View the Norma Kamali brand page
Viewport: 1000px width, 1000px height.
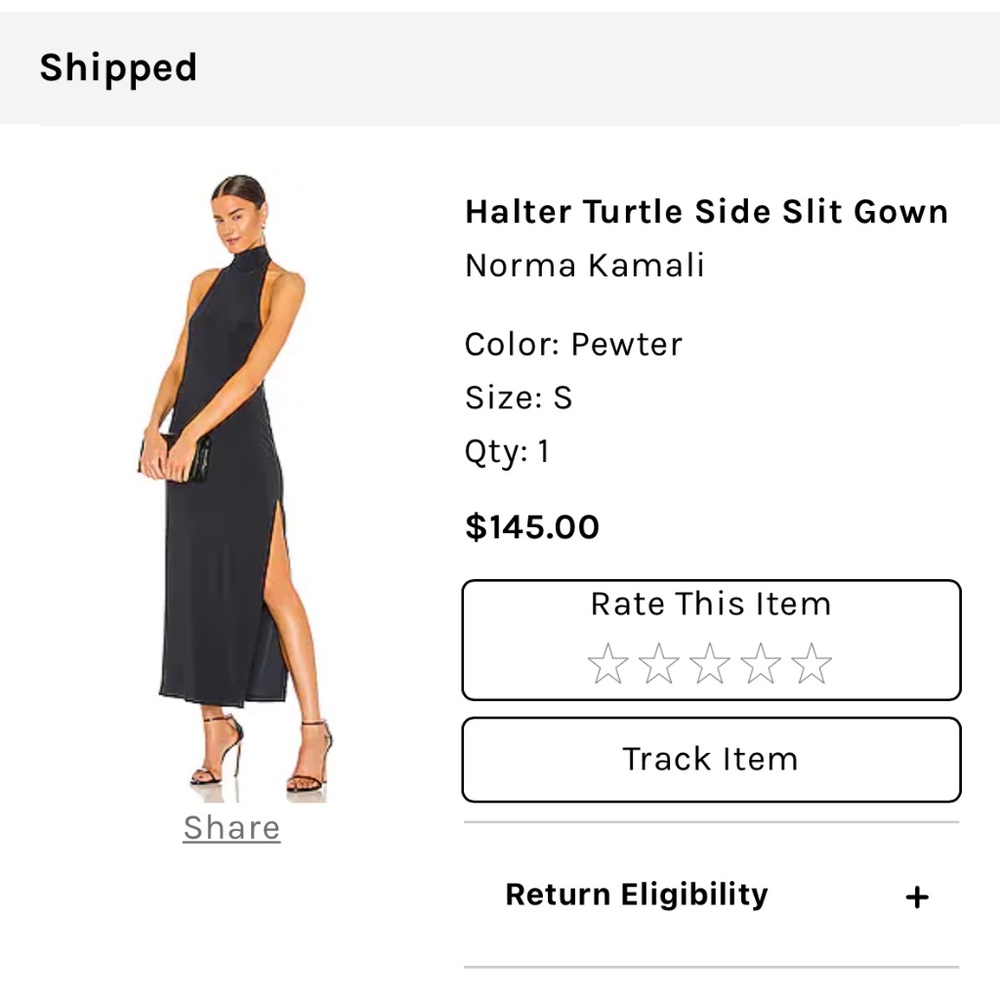(x=585, y=265)
